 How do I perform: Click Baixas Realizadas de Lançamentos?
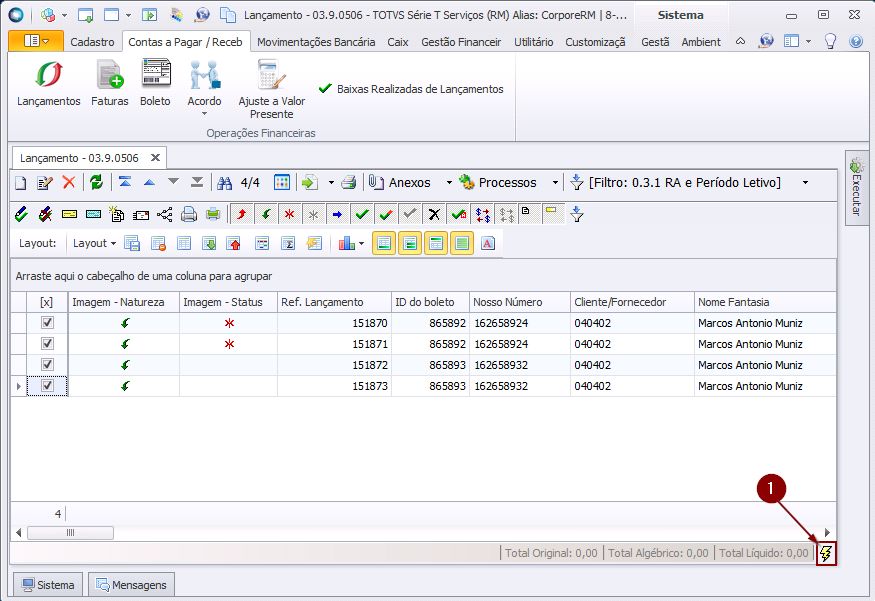(x=411, y=89)
